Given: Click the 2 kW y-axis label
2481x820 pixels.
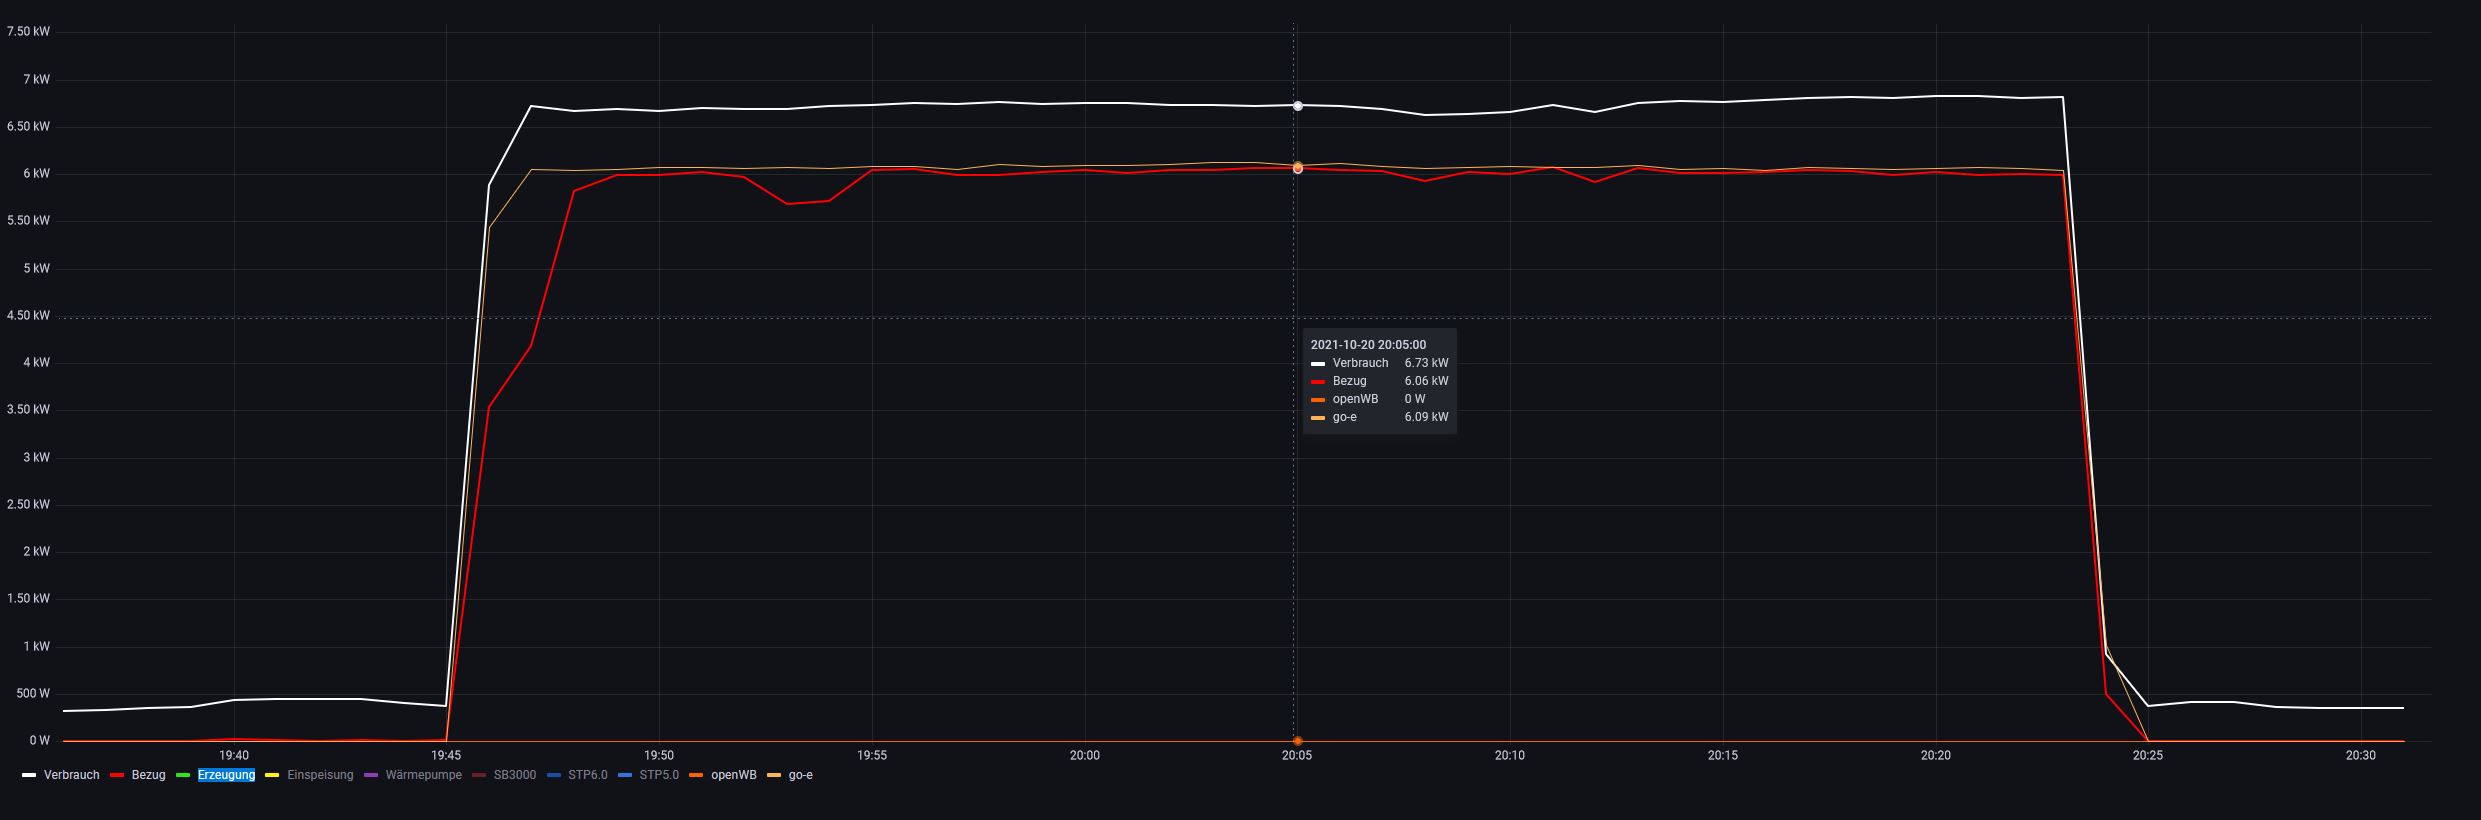Looking at the screenshot, I should [37, 552].
